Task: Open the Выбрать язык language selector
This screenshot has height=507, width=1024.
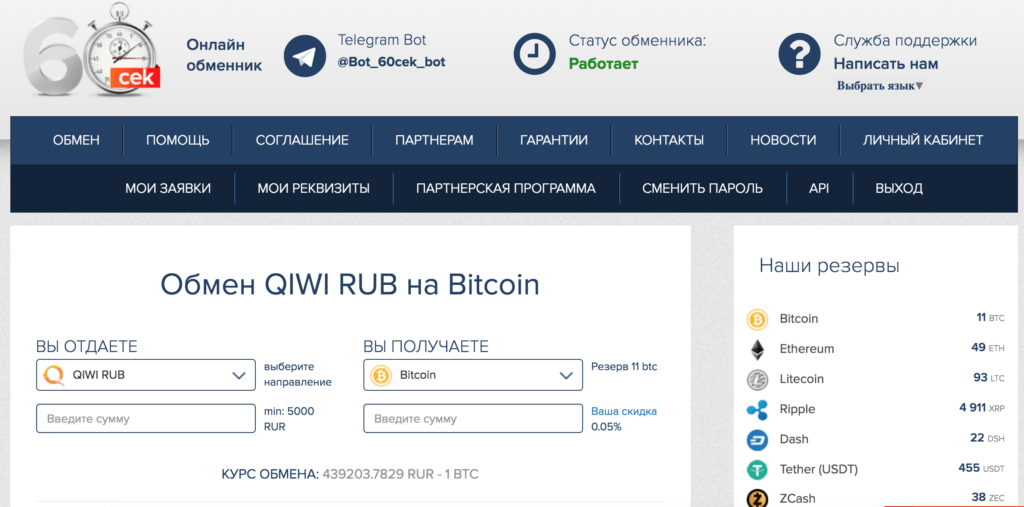Action: tap(880, 86)
